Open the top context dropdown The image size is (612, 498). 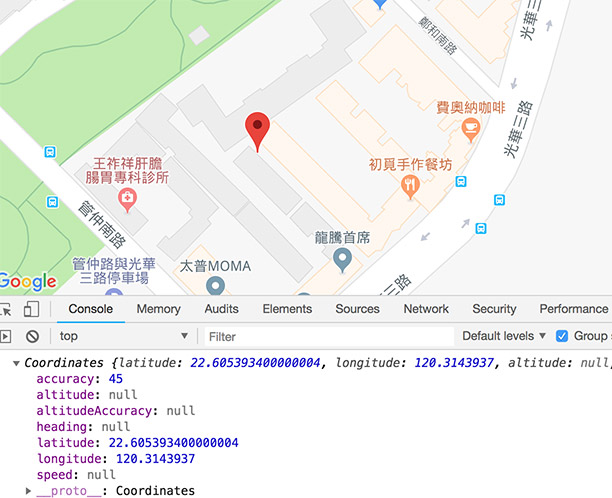tap(123, 336)
